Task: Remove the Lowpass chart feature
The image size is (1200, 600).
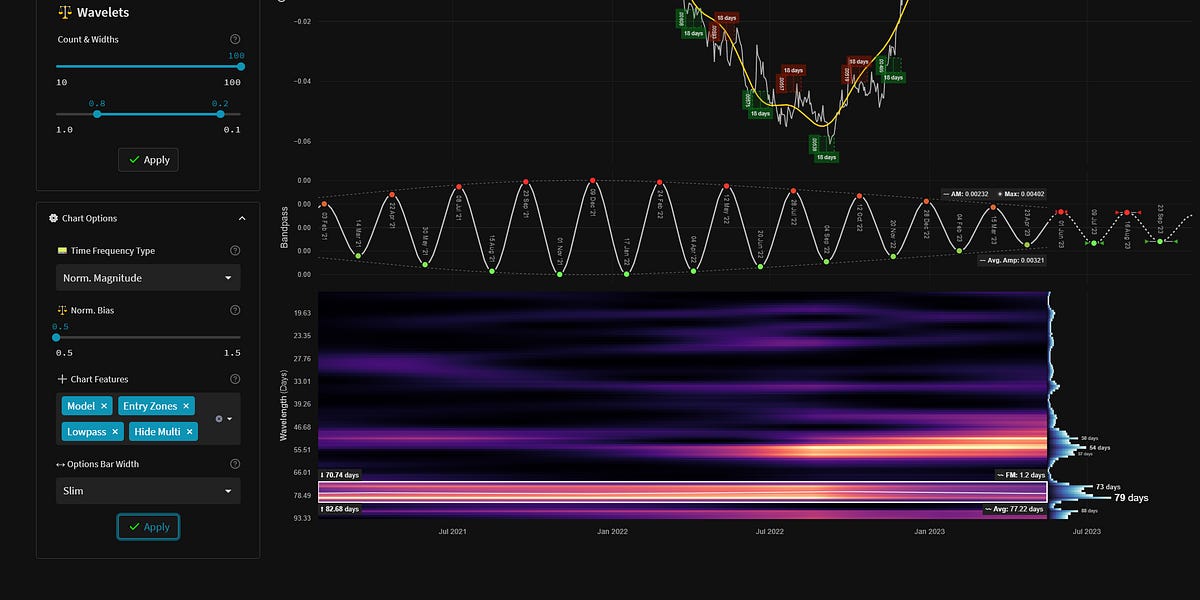Action: pos(116,431)
